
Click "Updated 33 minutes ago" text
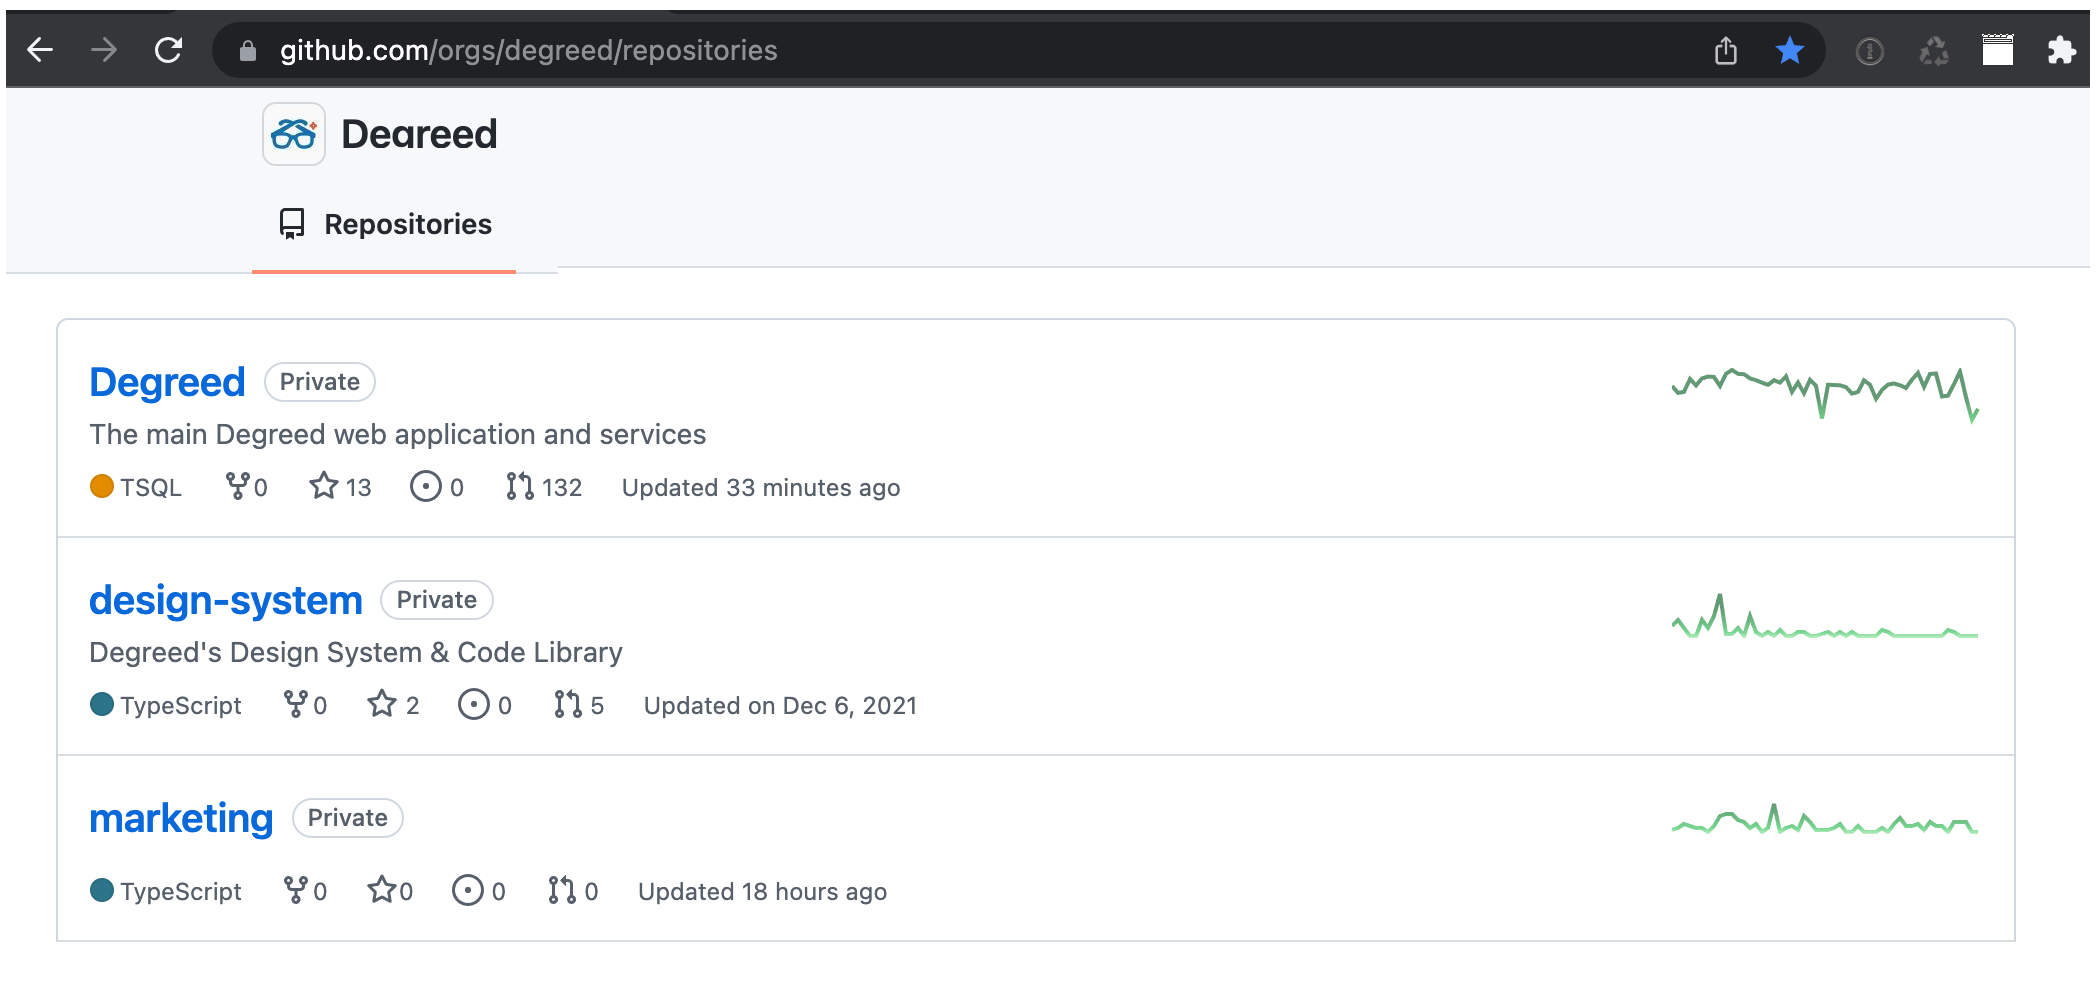pos(761,487)
